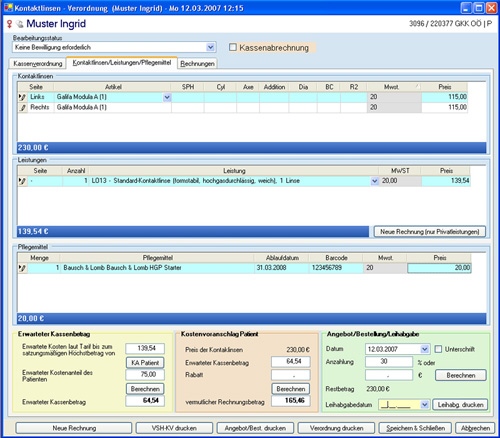The width and height of the screenshot is (500, 438).
Task: Expand the Artikel dropdown for Galifa Modula A
Action: (x=167, y=97)
